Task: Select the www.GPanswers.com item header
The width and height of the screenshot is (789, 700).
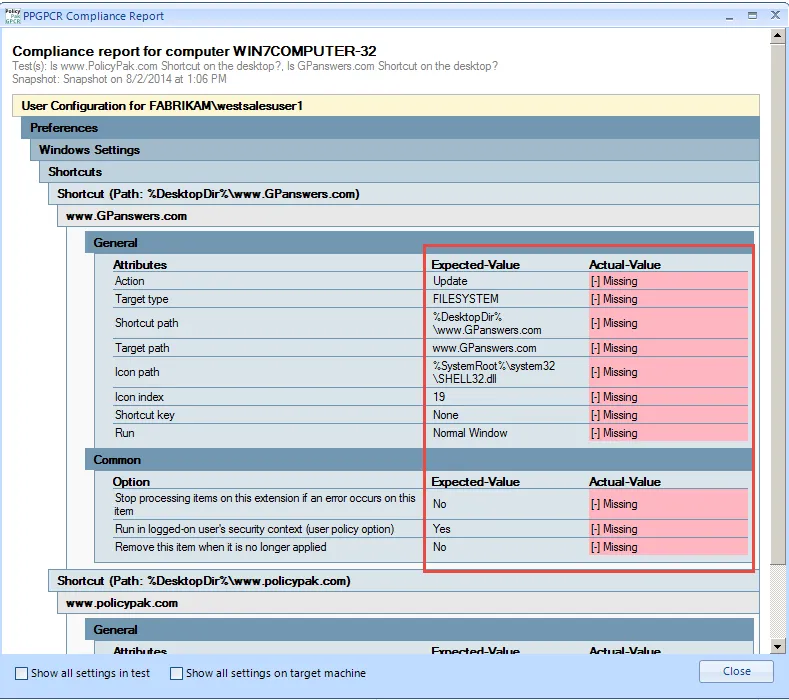Action: 408,216
